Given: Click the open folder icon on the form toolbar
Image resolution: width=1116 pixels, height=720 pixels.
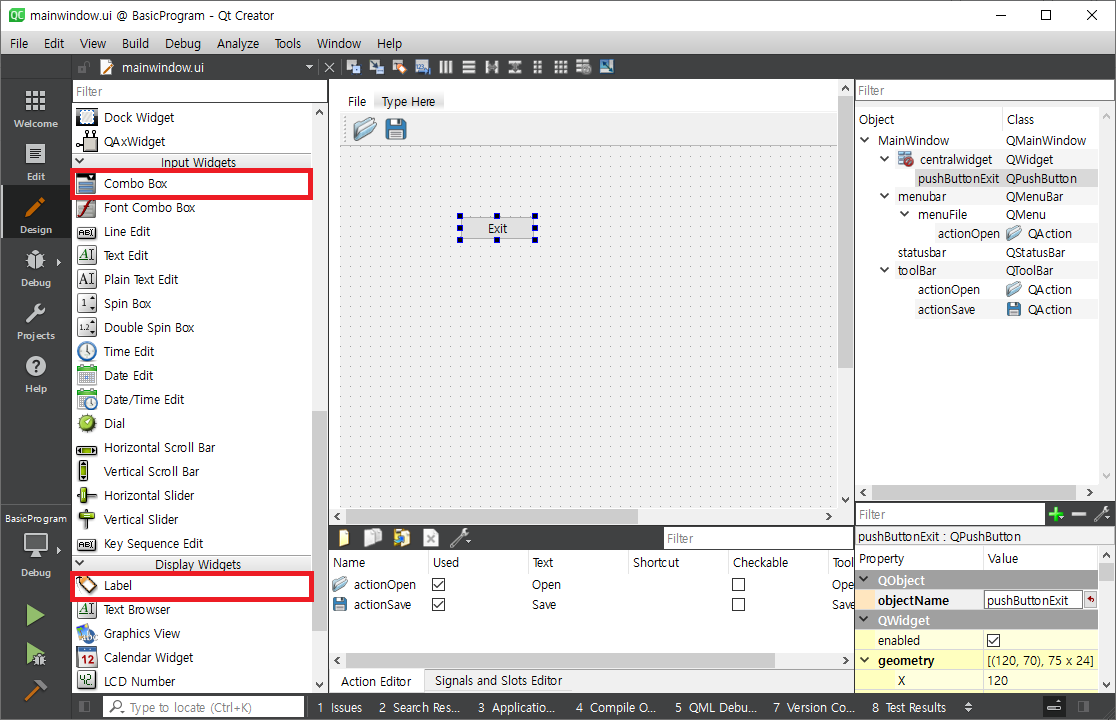Looking at the screenshot, I should (365, 129).
